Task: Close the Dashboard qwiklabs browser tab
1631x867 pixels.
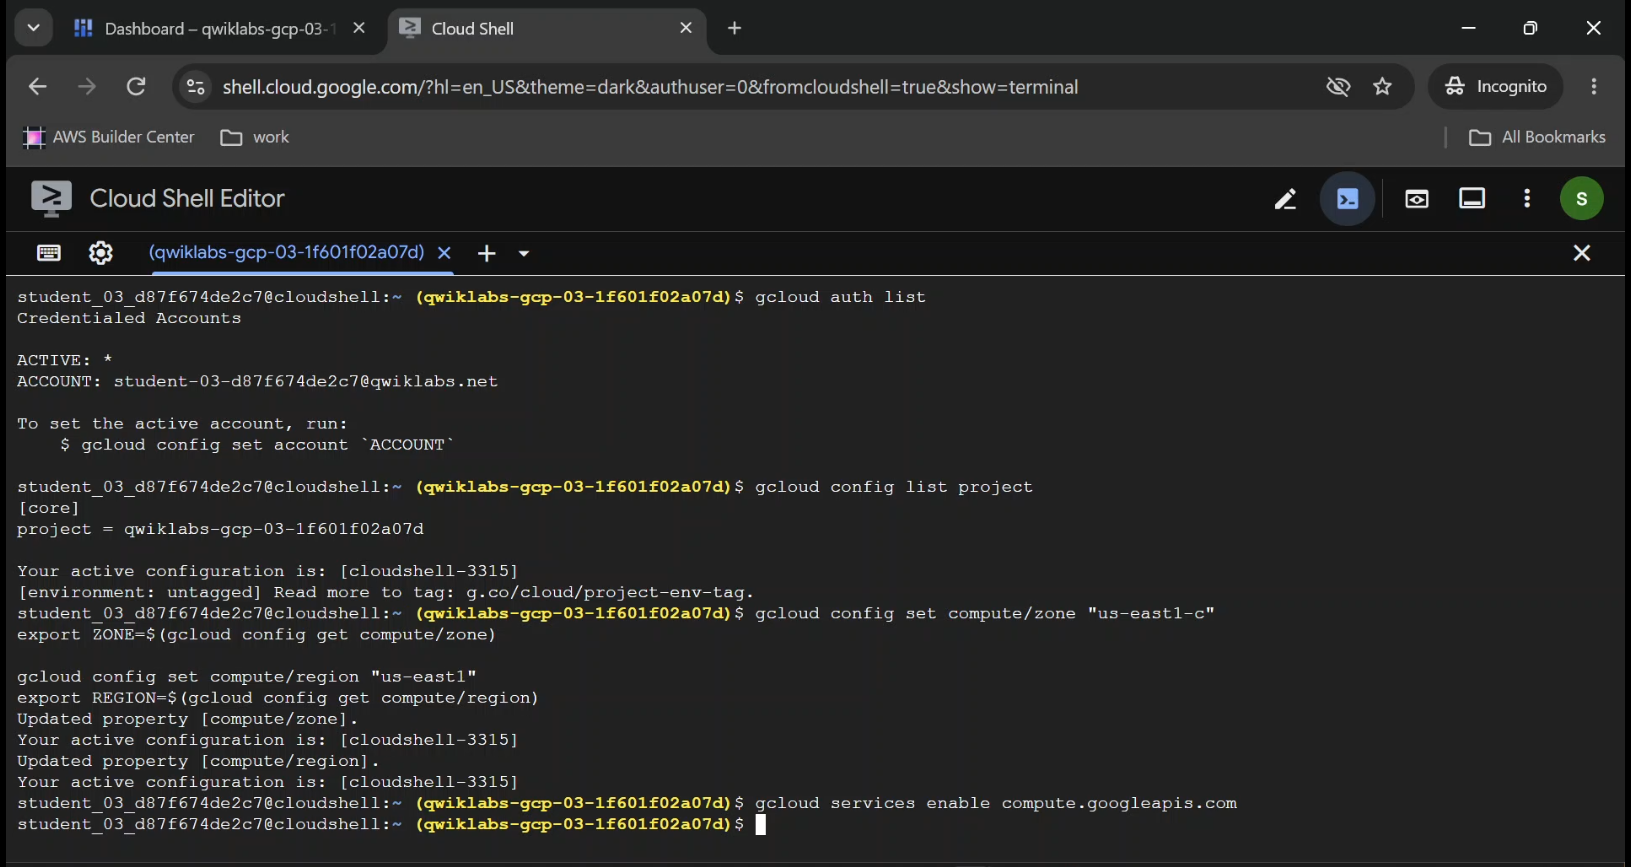Action: point(359,28)
